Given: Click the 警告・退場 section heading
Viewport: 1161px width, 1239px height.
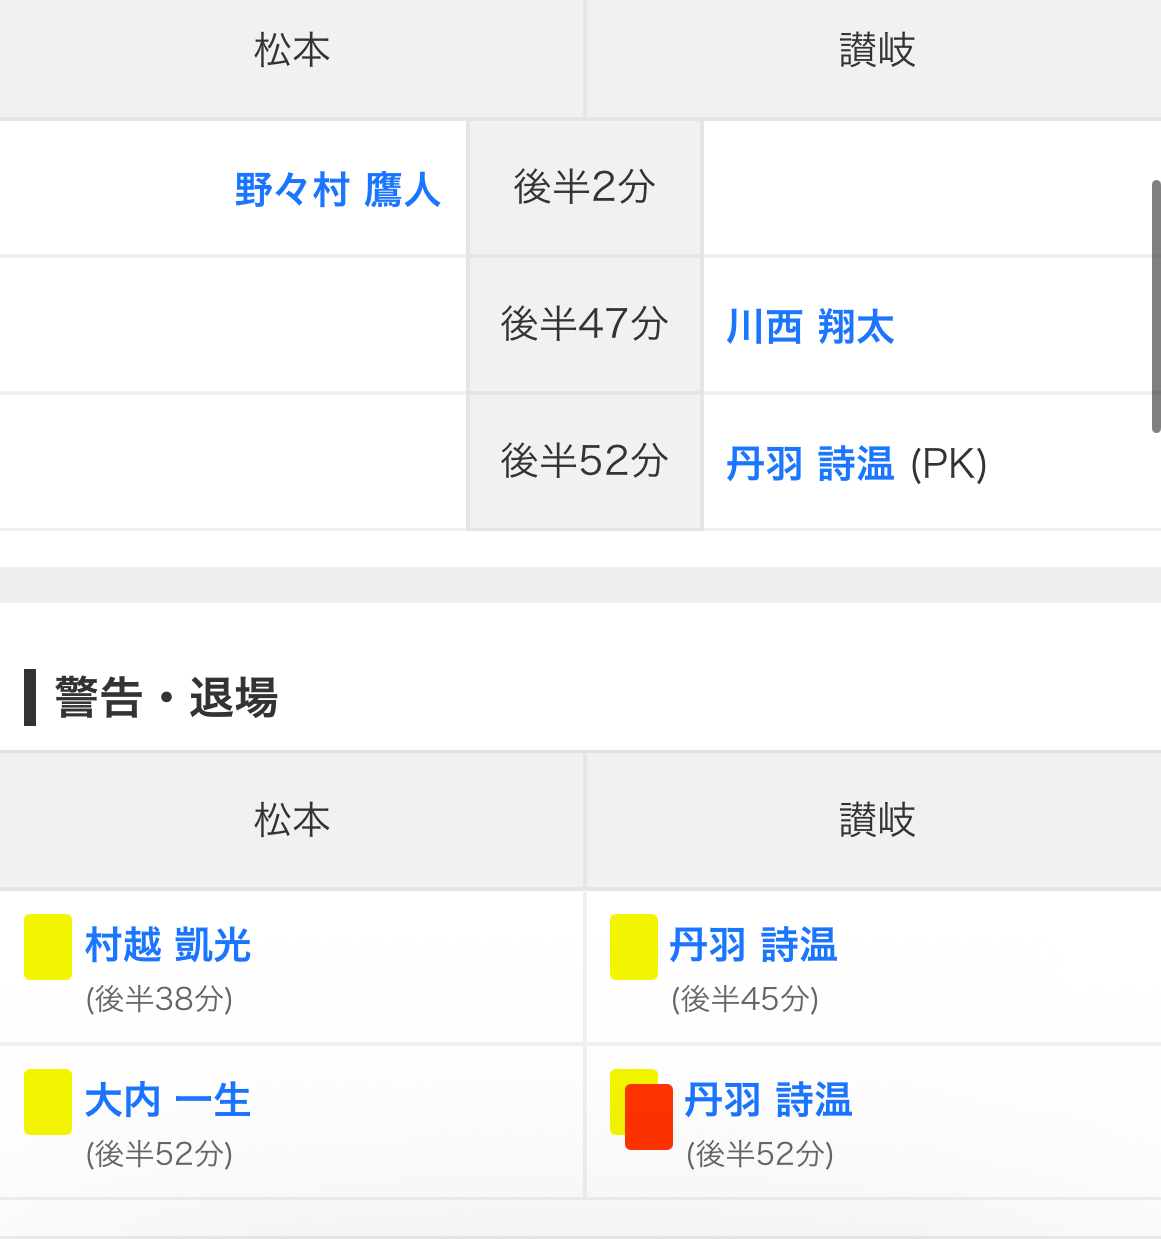Looking at the screenshot, I should [166, 697].
